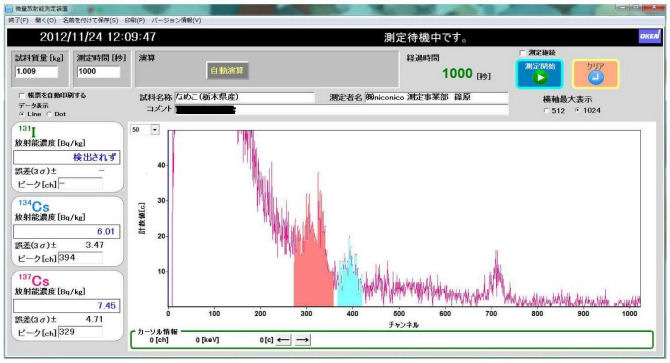This screenshot has height=363, width=670.
Task: Click the 137Cs peak channel field 329
Action: click(x=80, y=332)
